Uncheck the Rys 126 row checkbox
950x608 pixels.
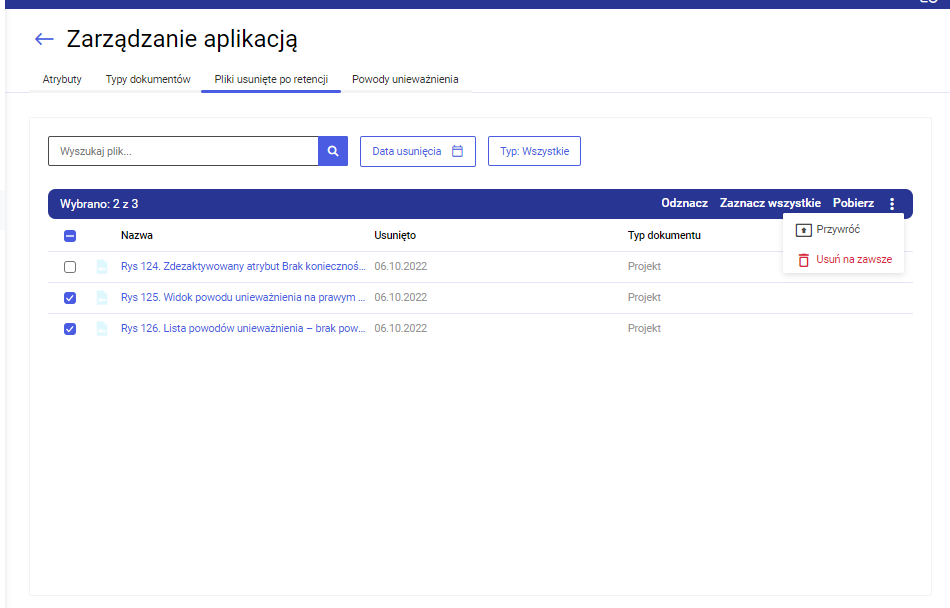[x=70, y=328]
